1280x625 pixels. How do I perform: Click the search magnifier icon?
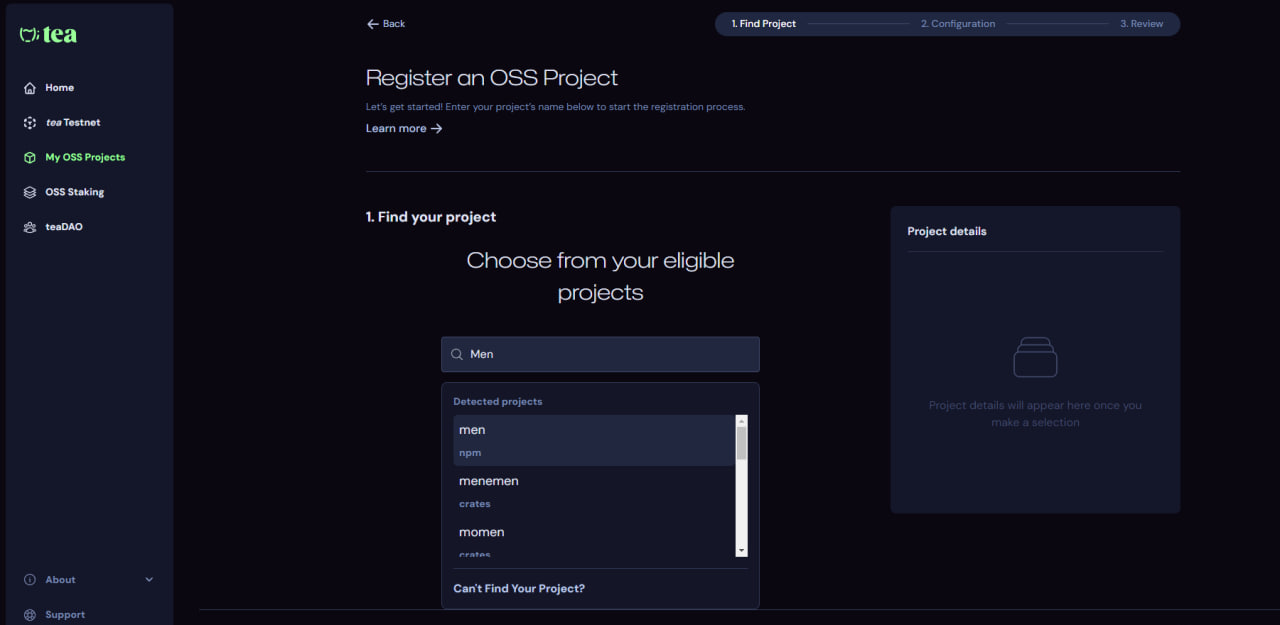457,354
